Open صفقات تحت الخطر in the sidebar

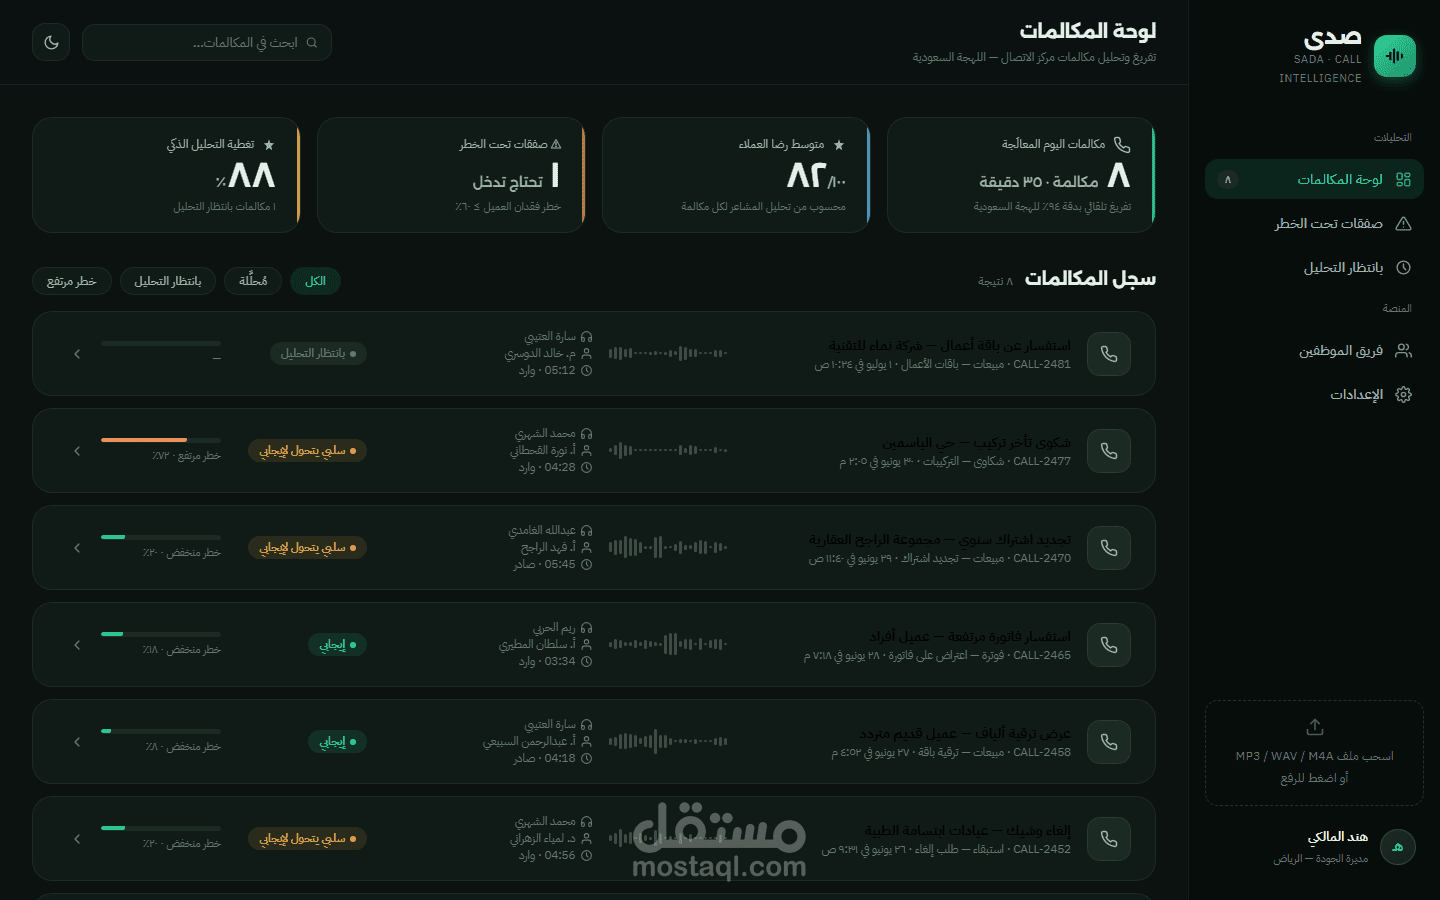(1314, 223)
